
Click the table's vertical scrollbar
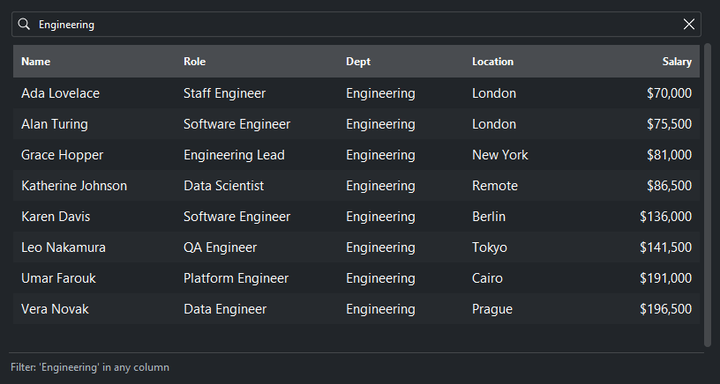pos(707,195)
